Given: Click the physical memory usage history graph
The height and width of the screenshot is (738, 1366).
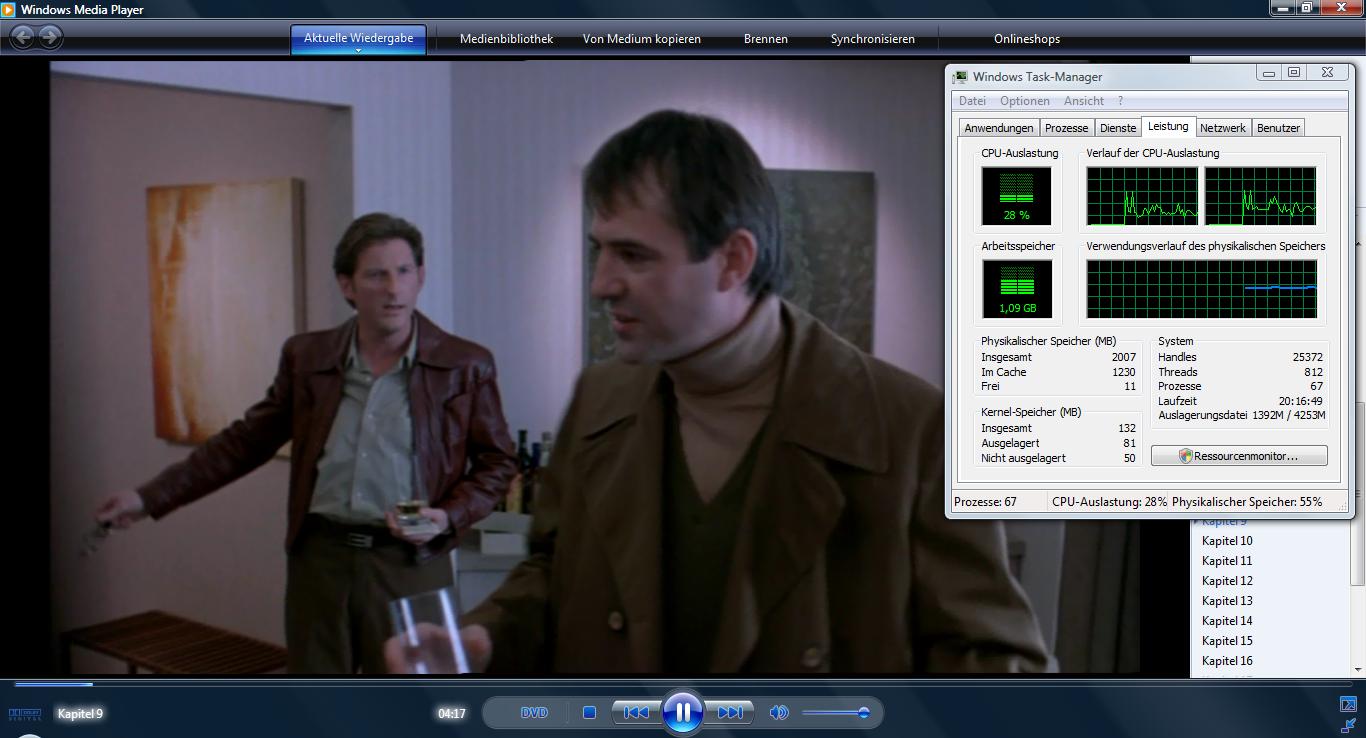Looking at the screenshot, I should (1202, 289).
